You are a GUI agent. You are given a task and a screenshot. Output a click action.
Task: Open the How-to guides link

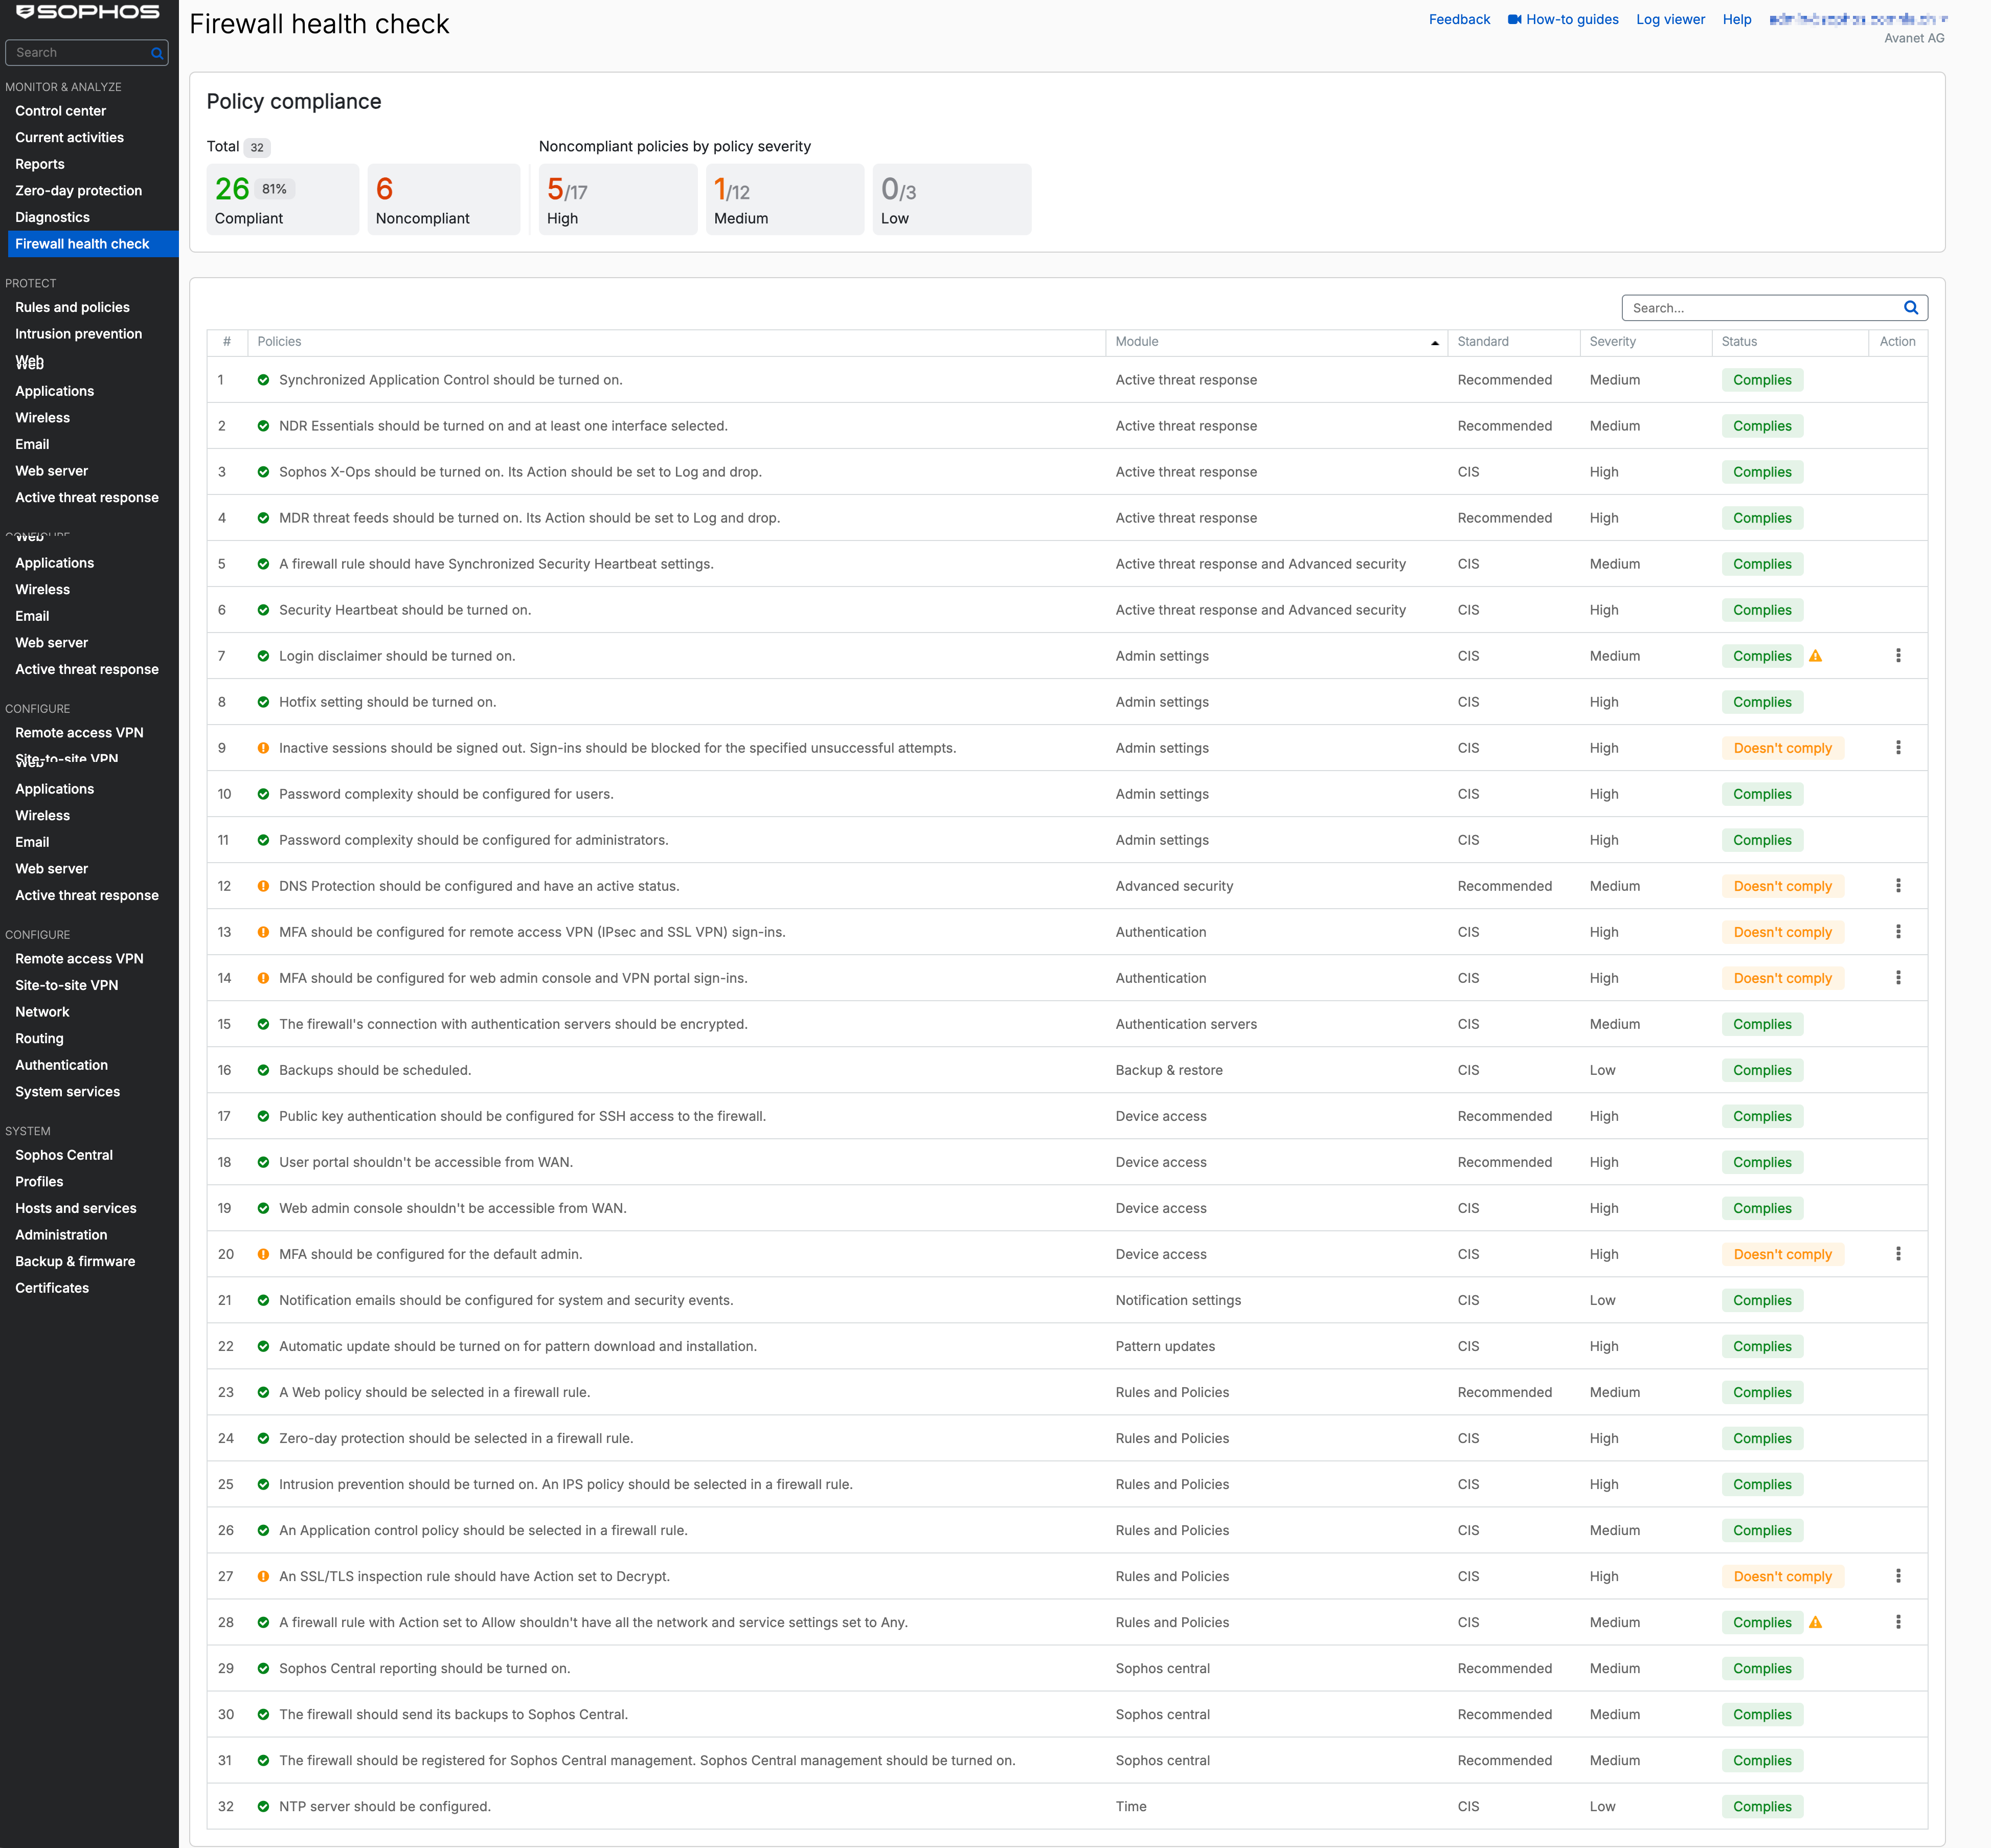tap(1571, 19)
